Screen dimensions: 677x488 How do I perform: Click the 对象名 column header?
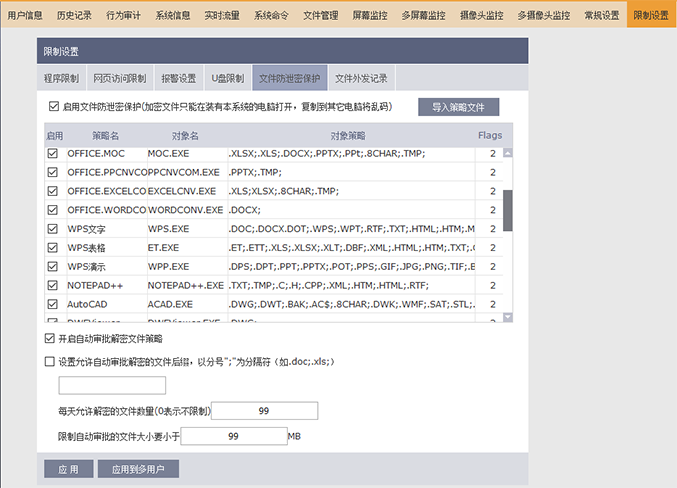point(185,136)
